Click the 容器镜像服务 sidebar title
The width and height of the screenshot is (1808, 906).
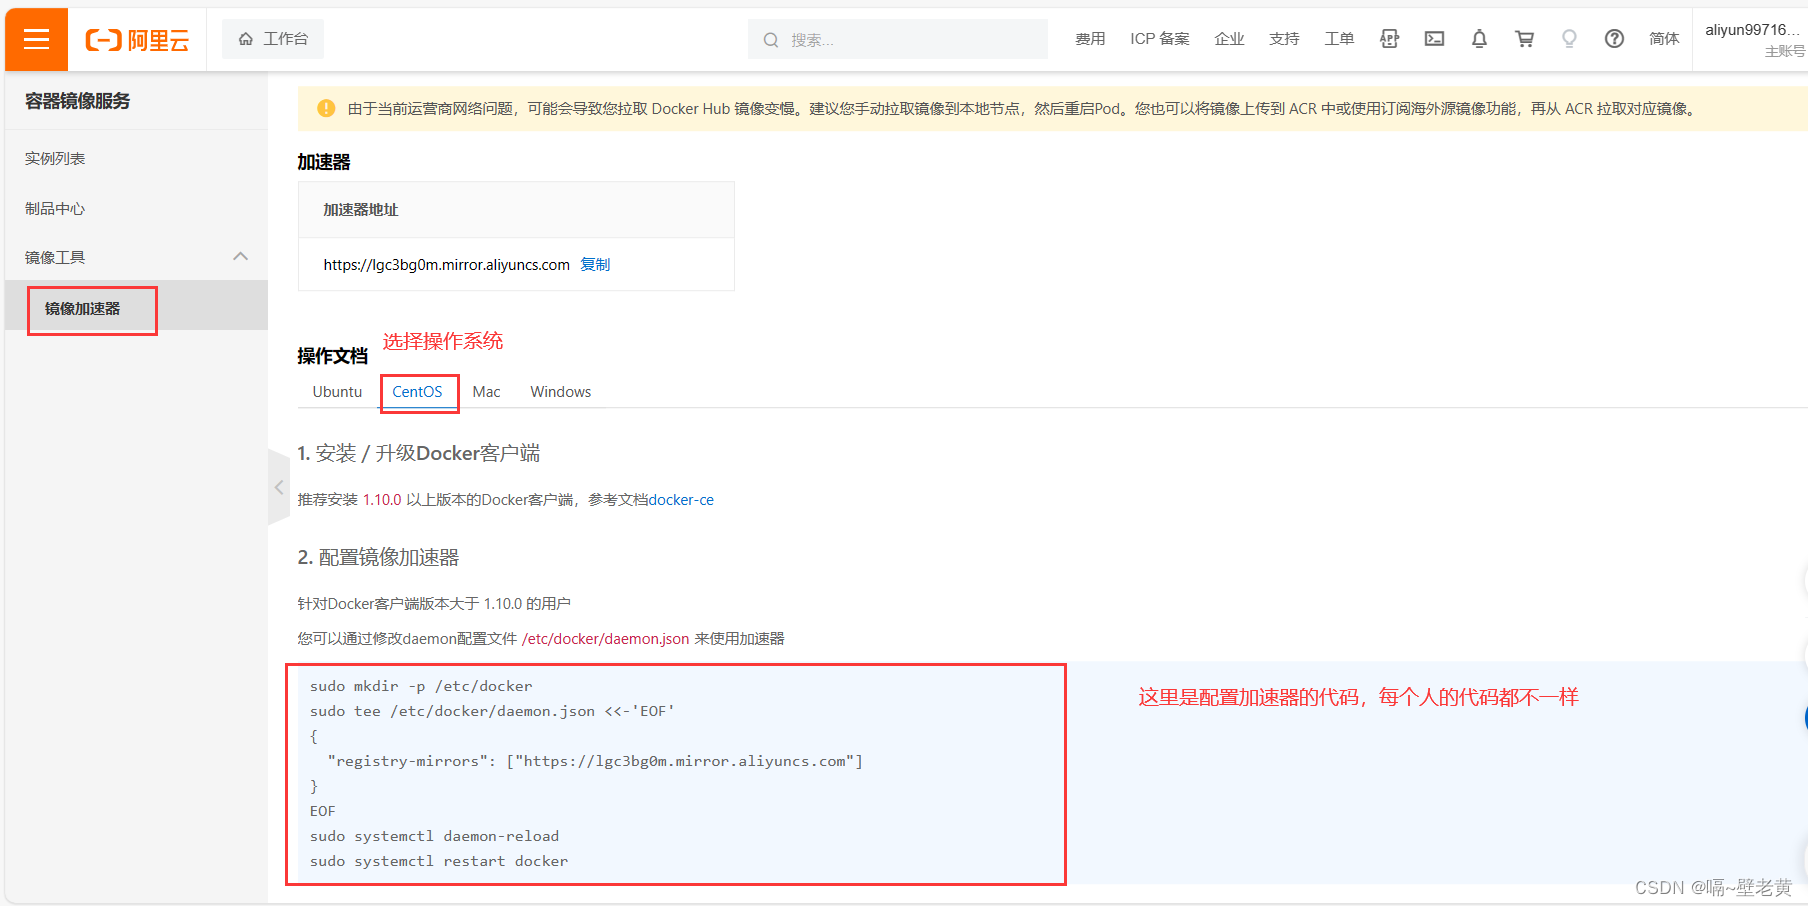[x=77, y=101]
